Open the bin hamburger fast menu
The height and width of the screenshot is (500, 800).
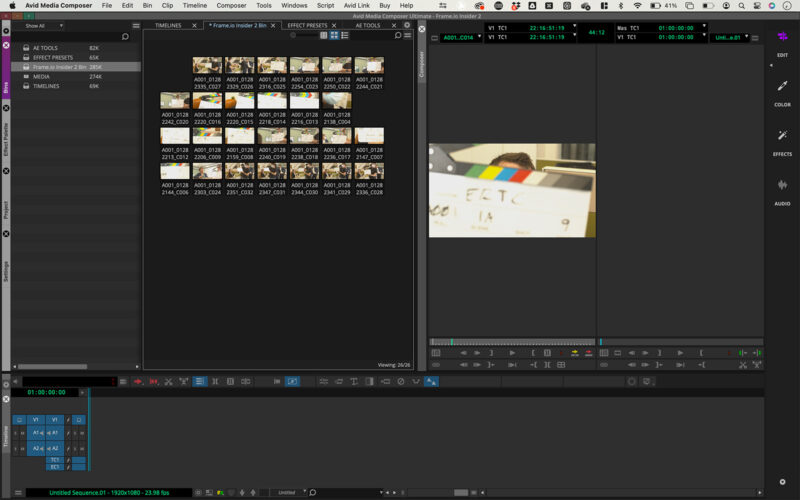[x=408, y=35]
